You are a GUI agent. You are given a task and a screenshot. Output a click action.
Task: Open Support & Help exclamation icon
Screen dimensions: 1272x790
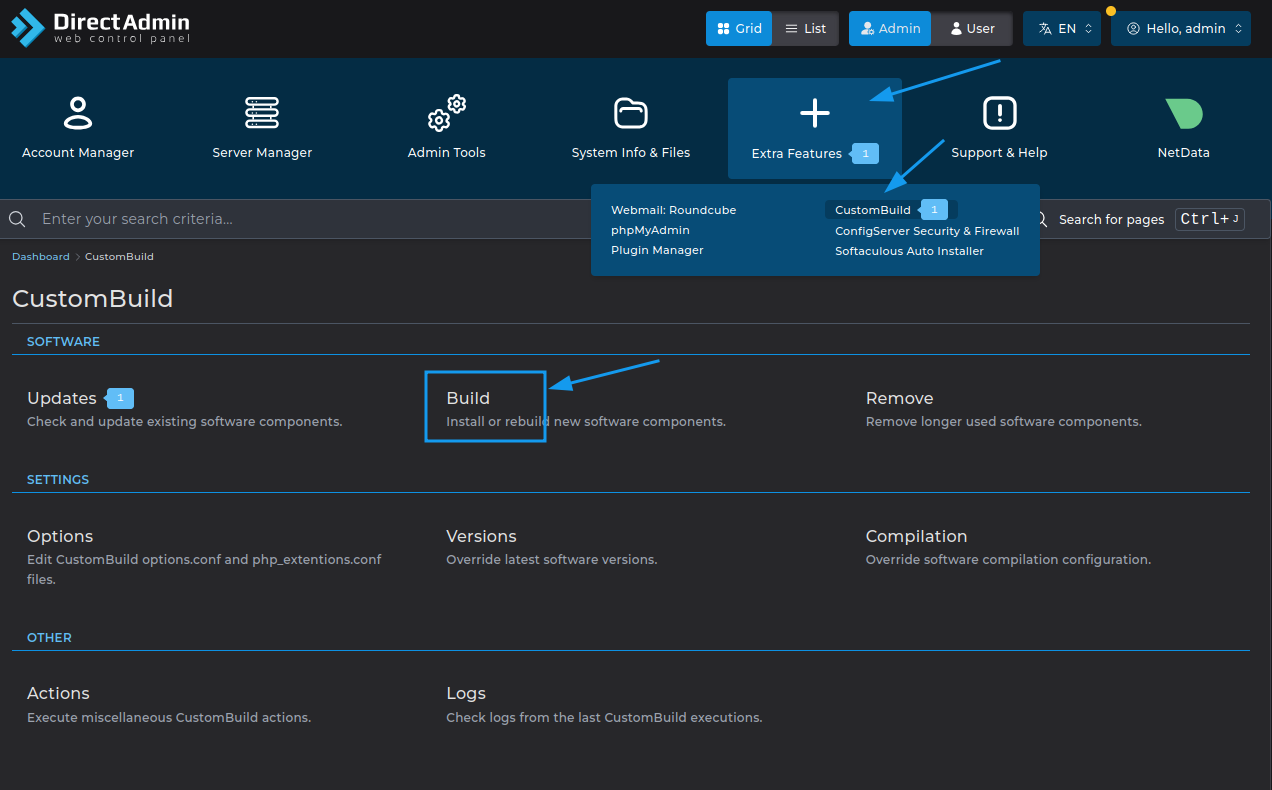pos(999,113)
